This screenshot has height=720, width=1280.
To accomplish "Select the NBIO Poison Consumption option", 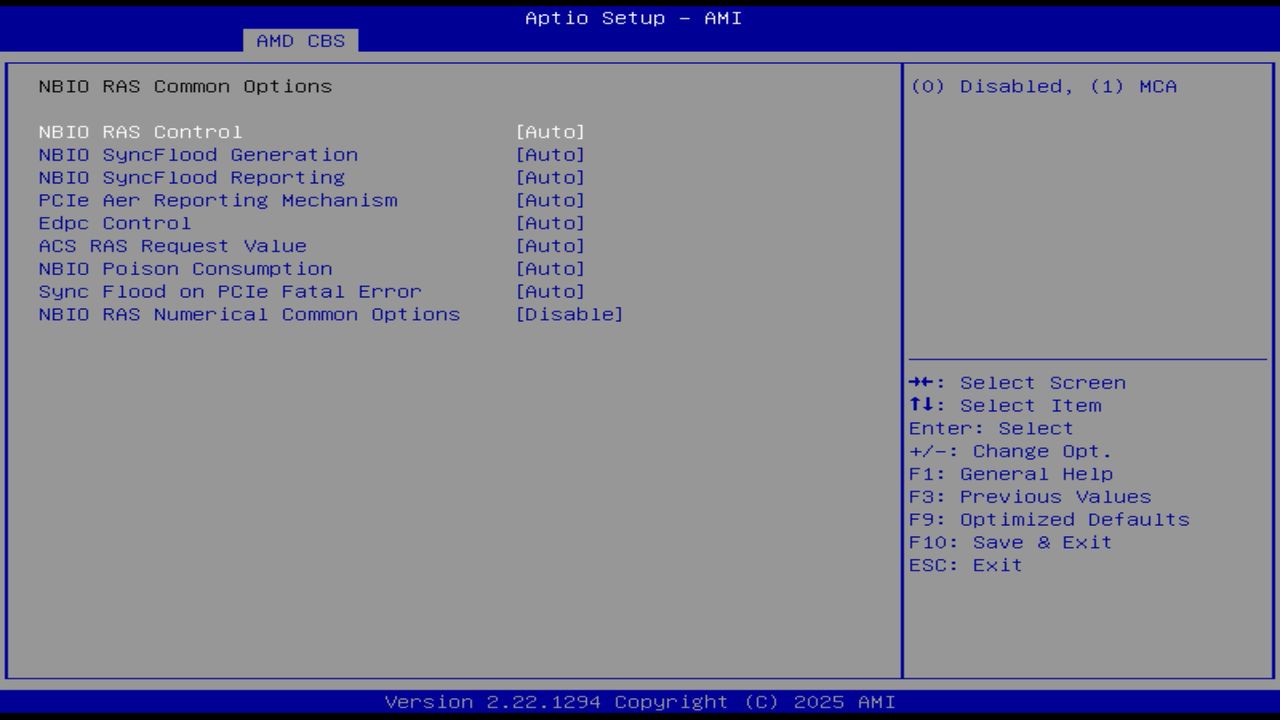I will (185, 268).
